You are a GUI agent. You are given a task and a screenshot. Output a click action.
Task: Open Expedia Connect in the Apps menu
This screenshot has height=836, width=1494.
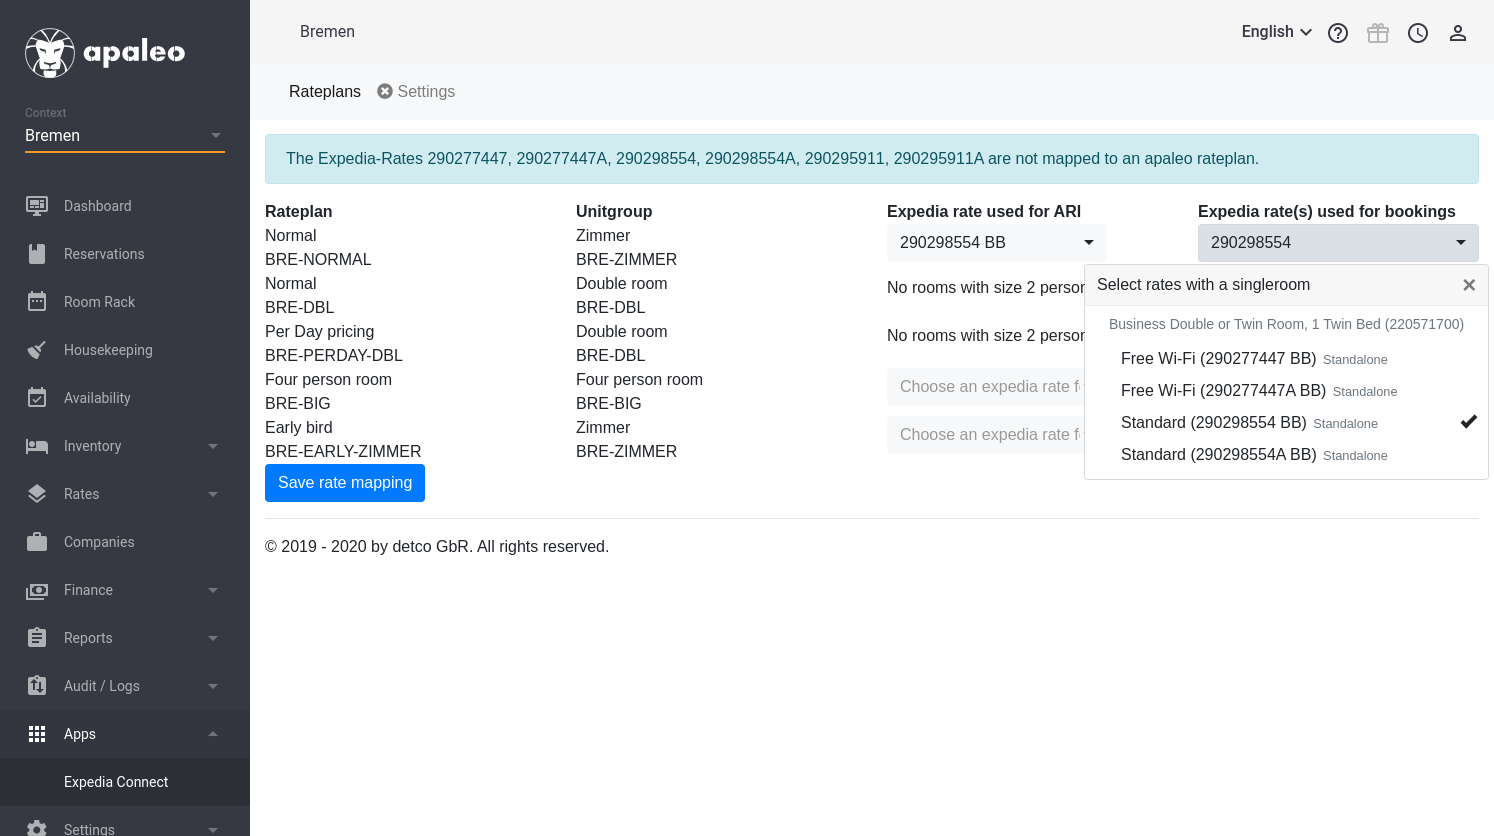click(116, 782)
